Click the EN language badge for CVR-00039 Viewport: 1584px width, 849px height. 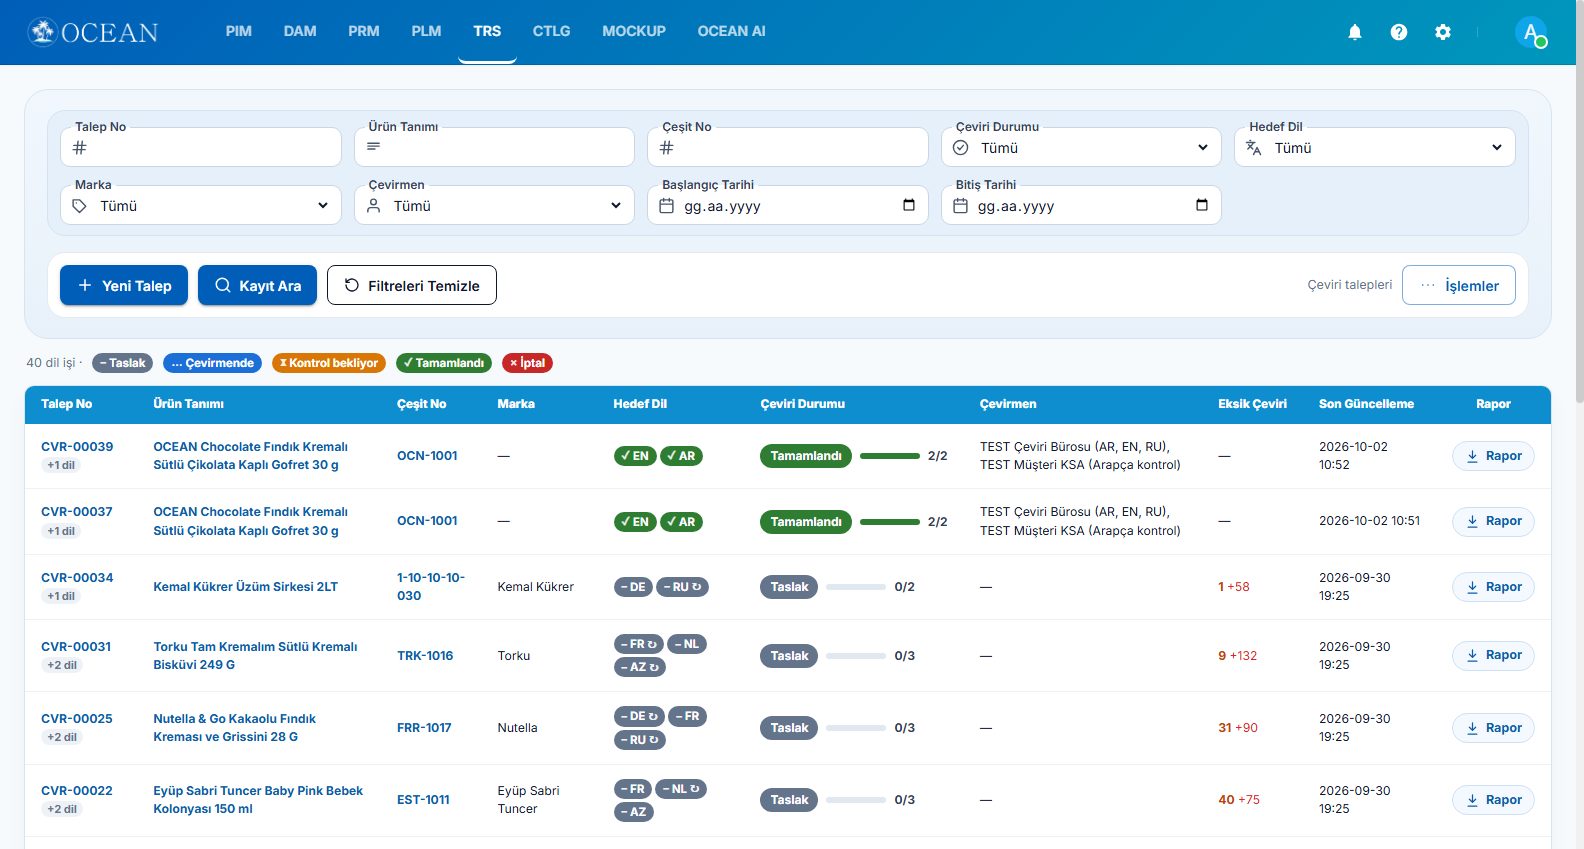click(635, 456)
